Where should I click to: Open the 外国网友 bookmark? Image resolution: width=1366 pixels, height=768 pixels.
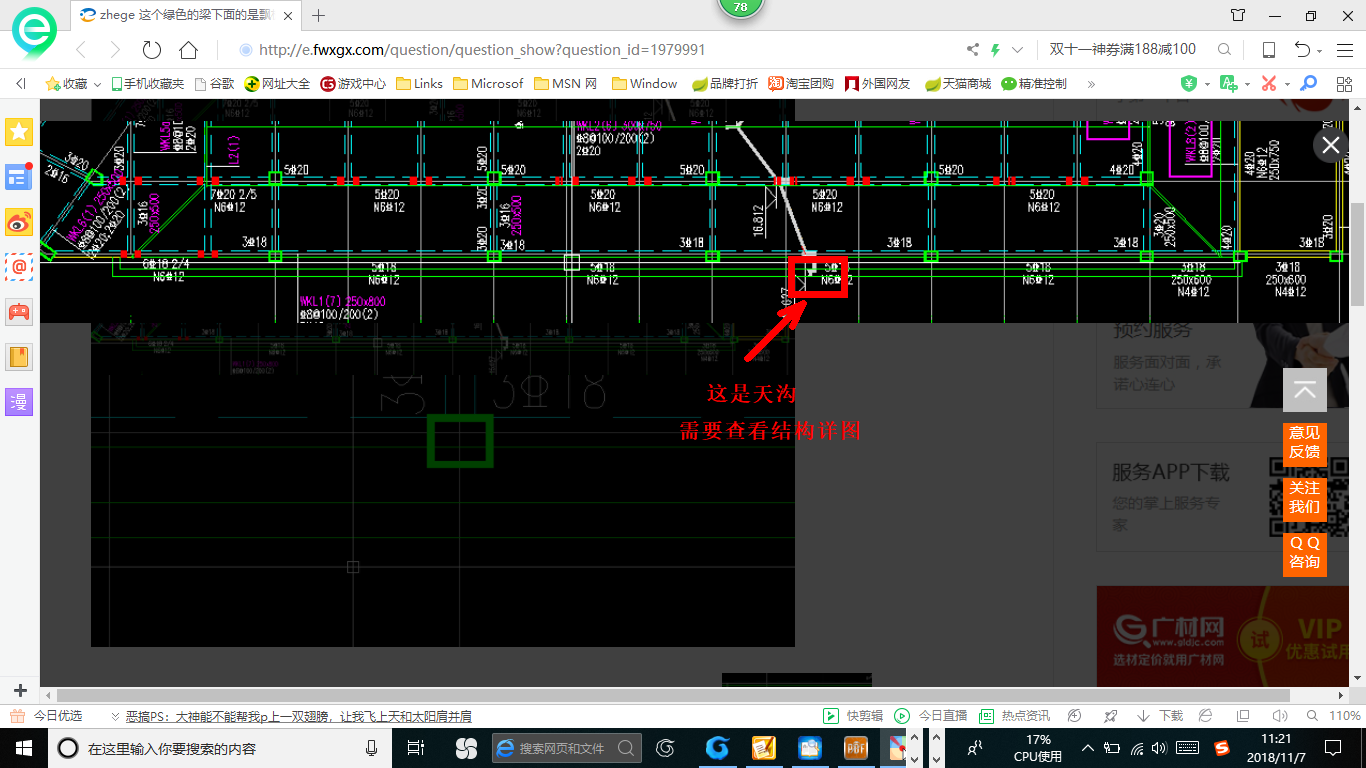point(878,84)
